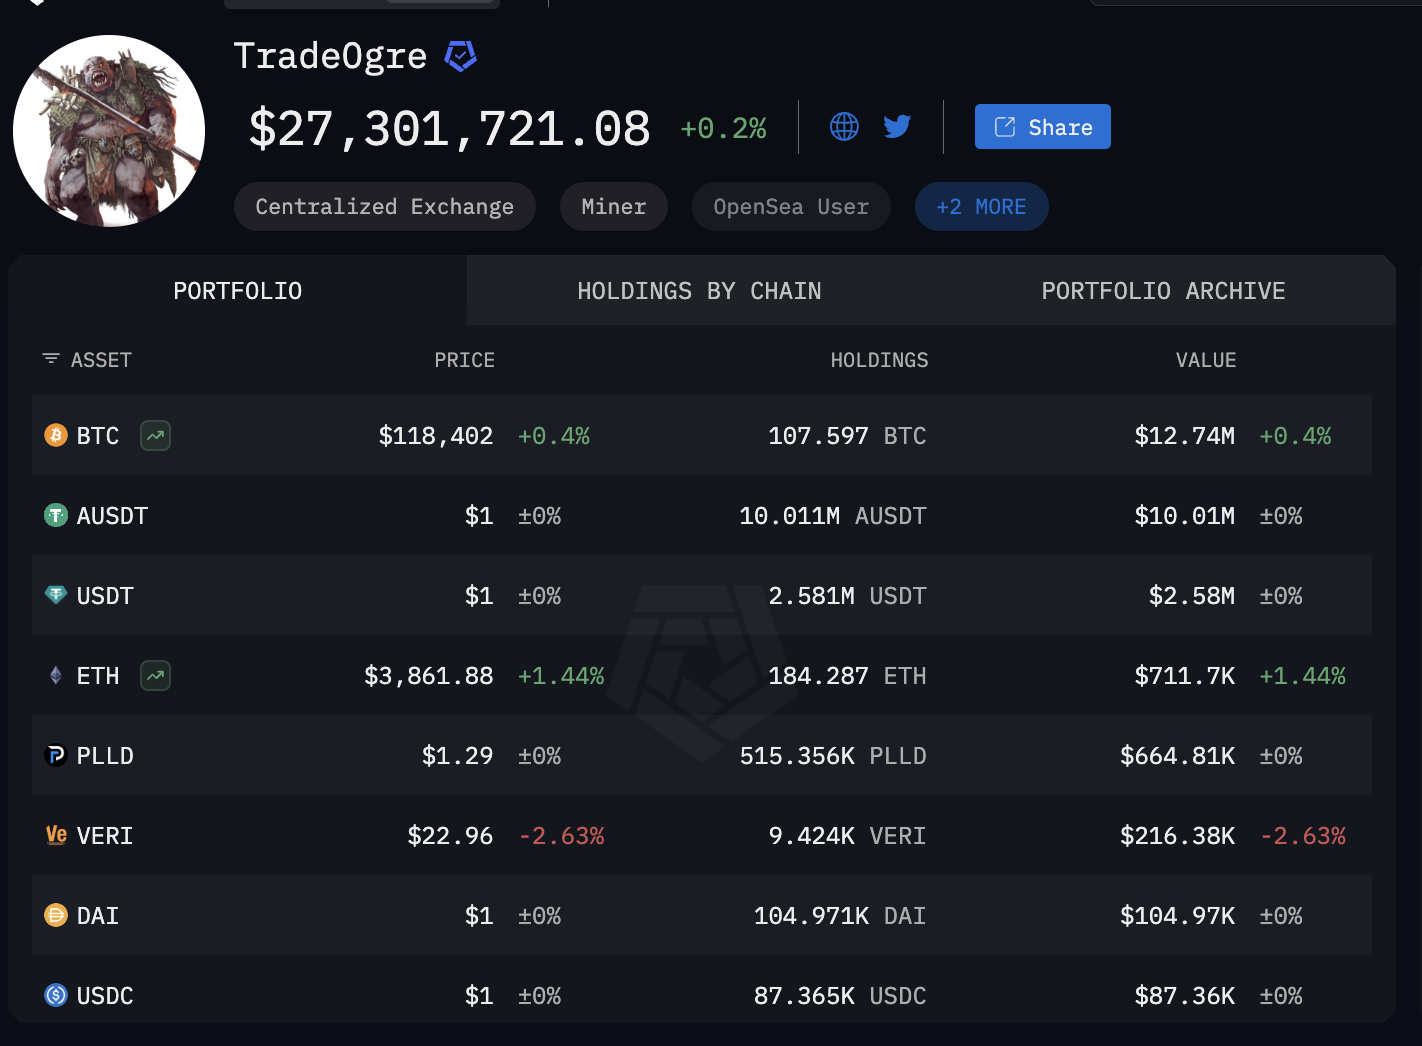Click the $12.74M BTC value
This screenshot has width=1422, height=1046.
point(1185,436)
